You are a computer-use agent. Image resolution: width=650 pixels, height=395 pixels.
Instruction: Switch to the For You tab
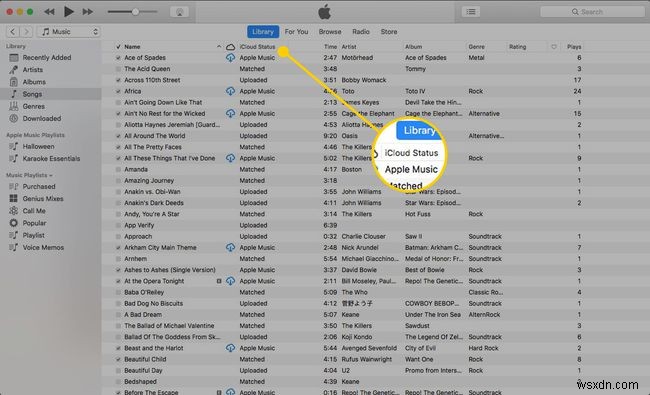[296, 32]
